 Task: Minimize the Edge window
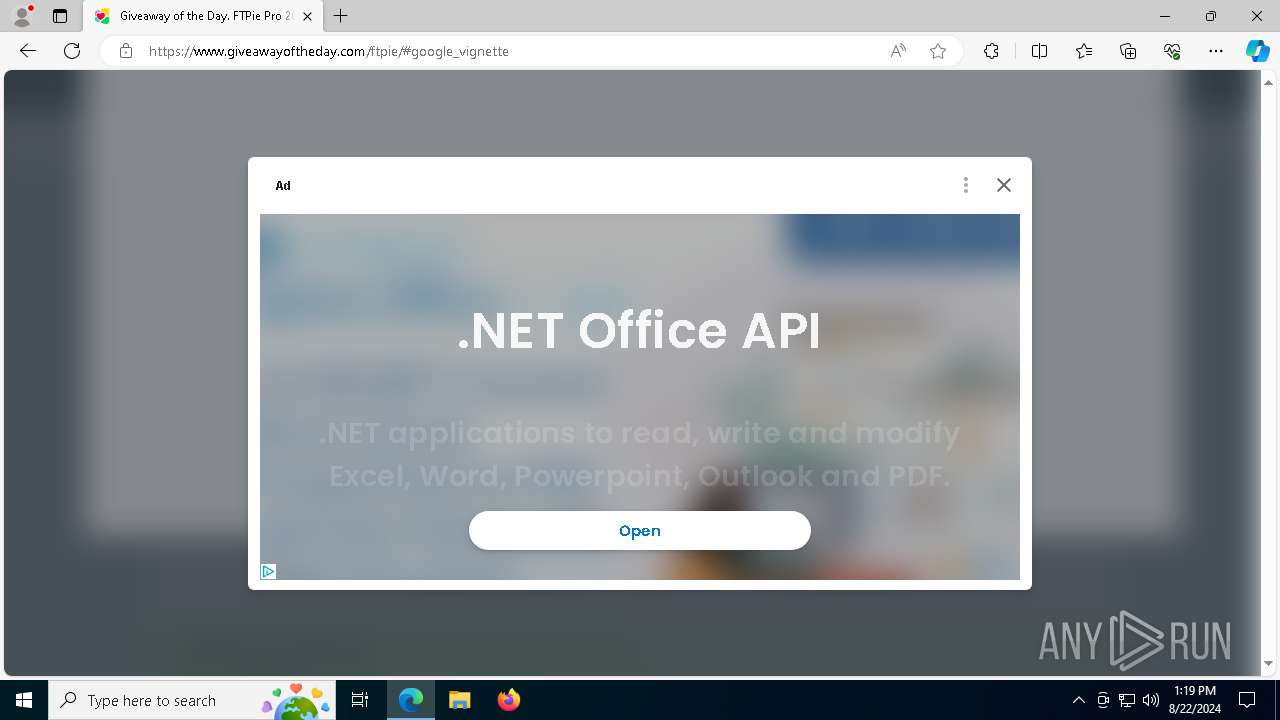pos(1165,16)
